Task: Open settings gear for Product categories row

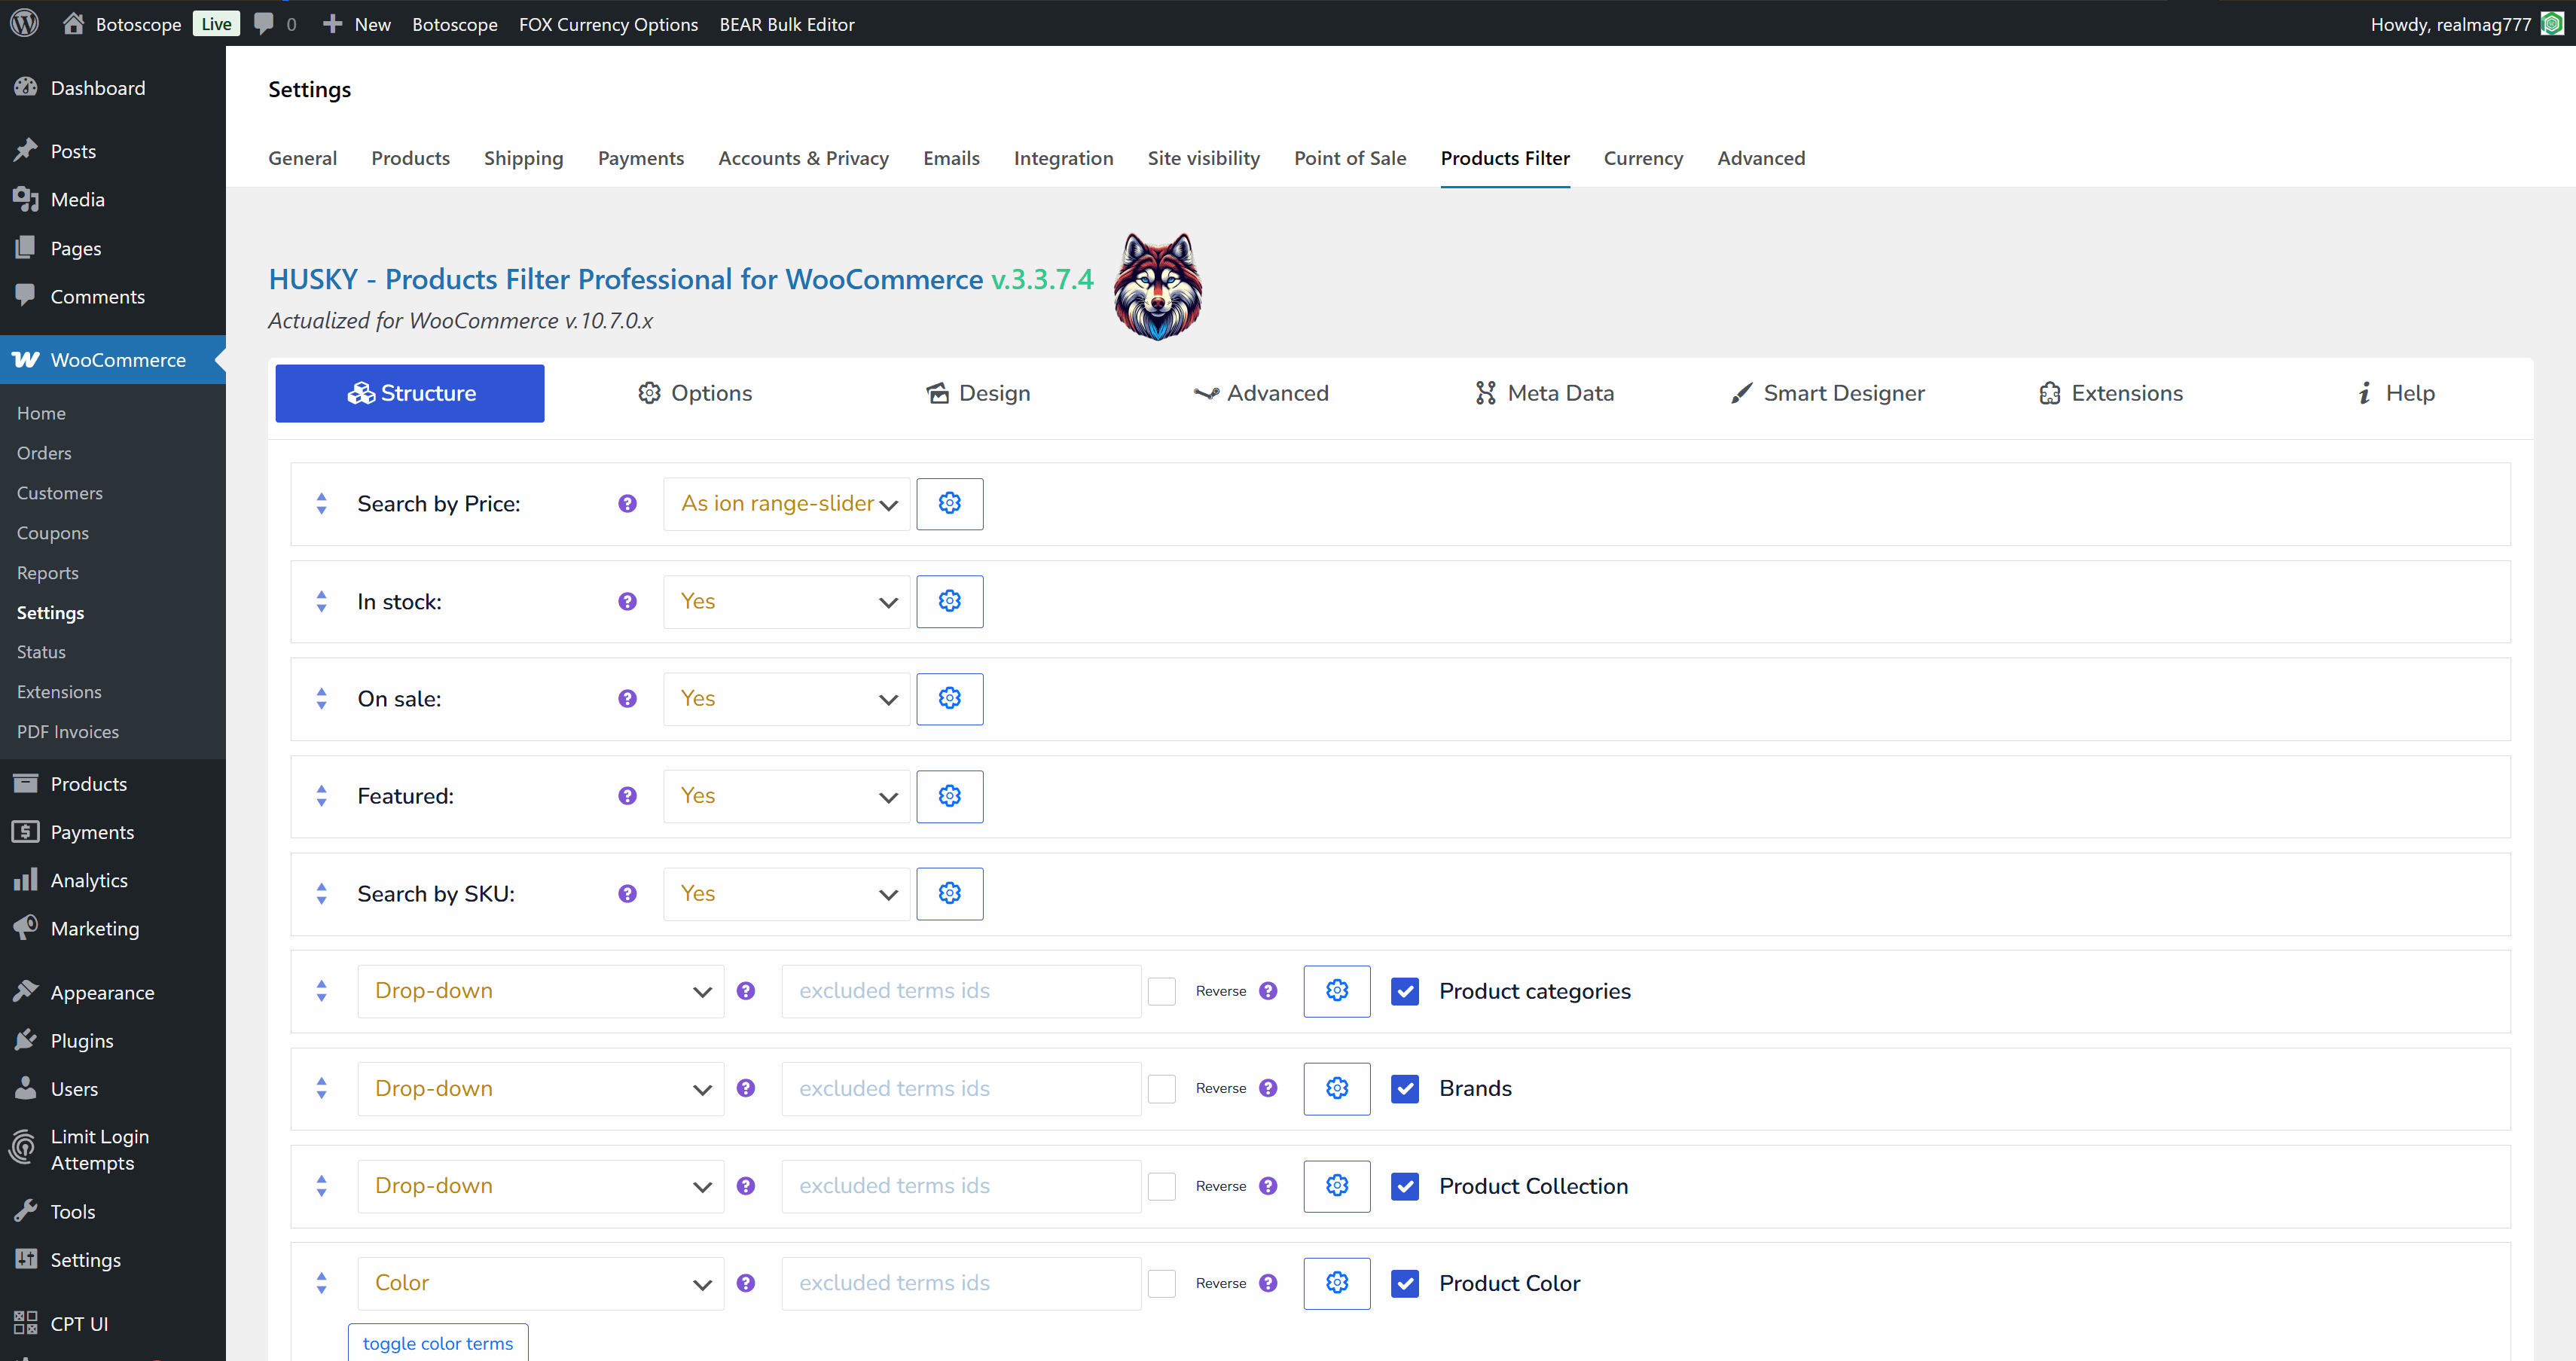Action: click(1337, 991)
